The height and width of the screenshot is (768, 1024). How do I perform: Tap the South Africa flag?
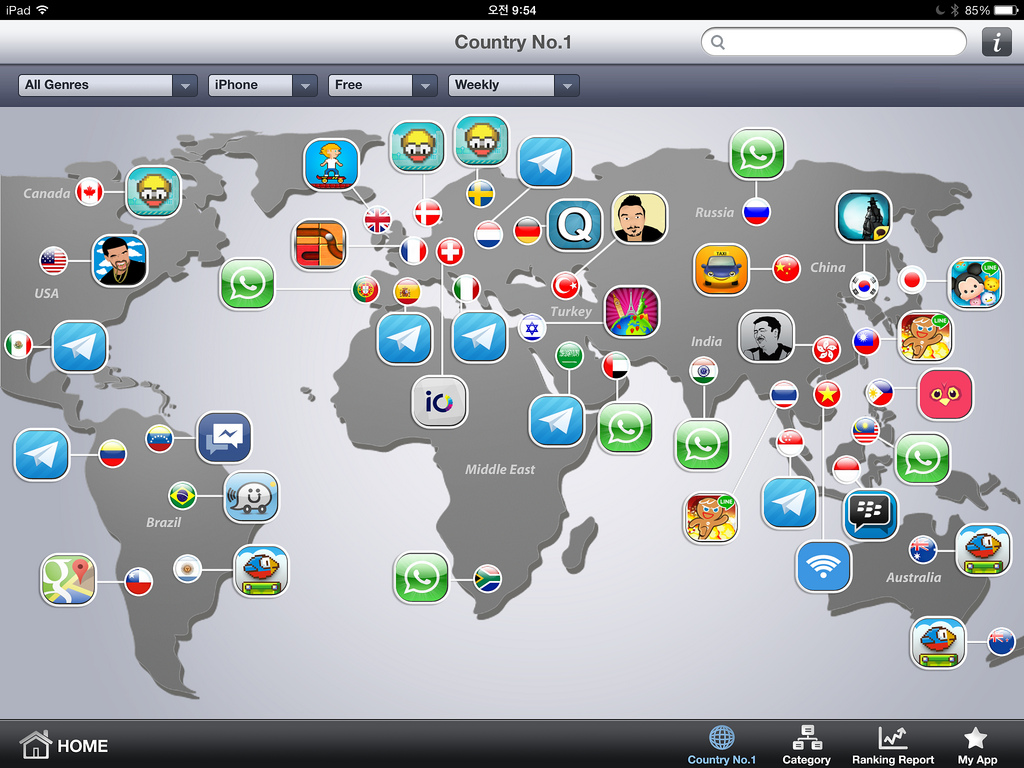click(487, 579)
